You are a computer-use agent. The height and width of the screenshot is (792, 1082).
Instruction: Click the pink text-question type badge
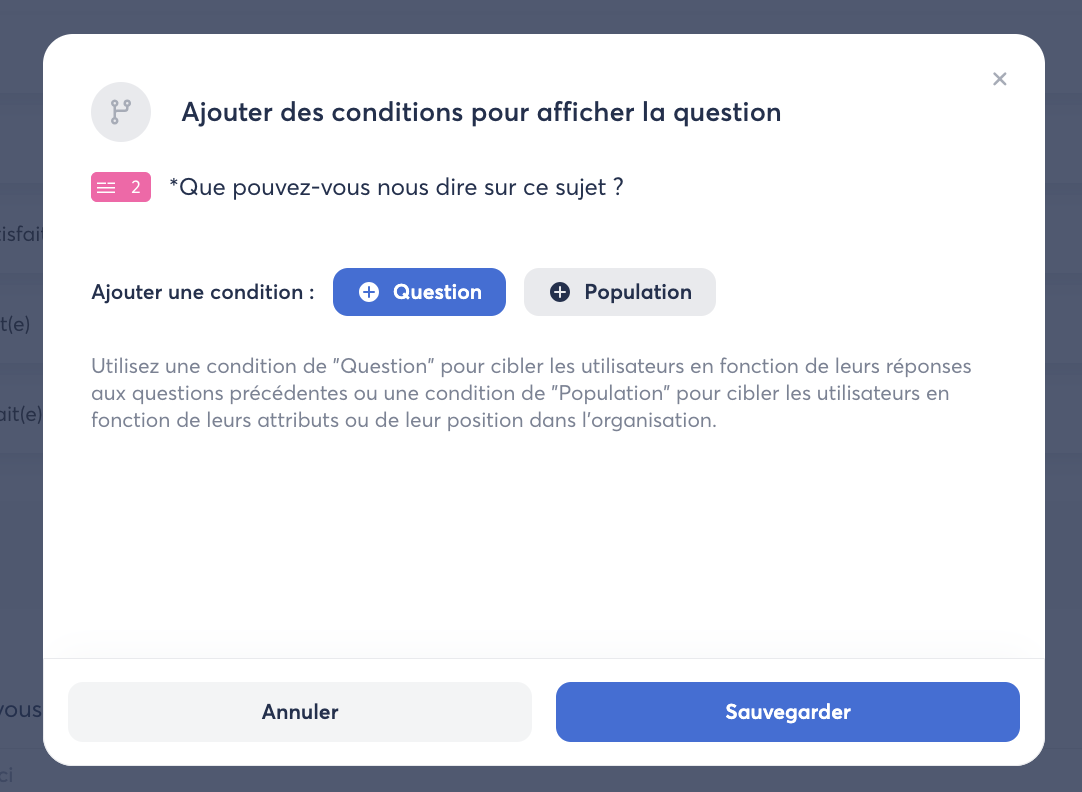click(121, 187)
